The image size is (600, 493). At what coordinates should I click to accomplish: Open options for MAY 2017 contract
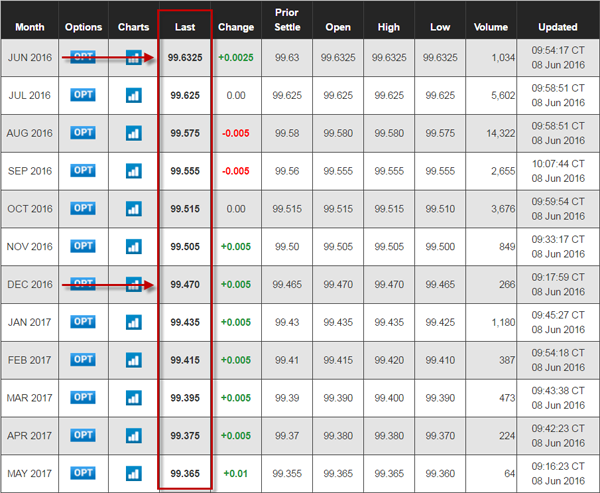click(83, 473)
